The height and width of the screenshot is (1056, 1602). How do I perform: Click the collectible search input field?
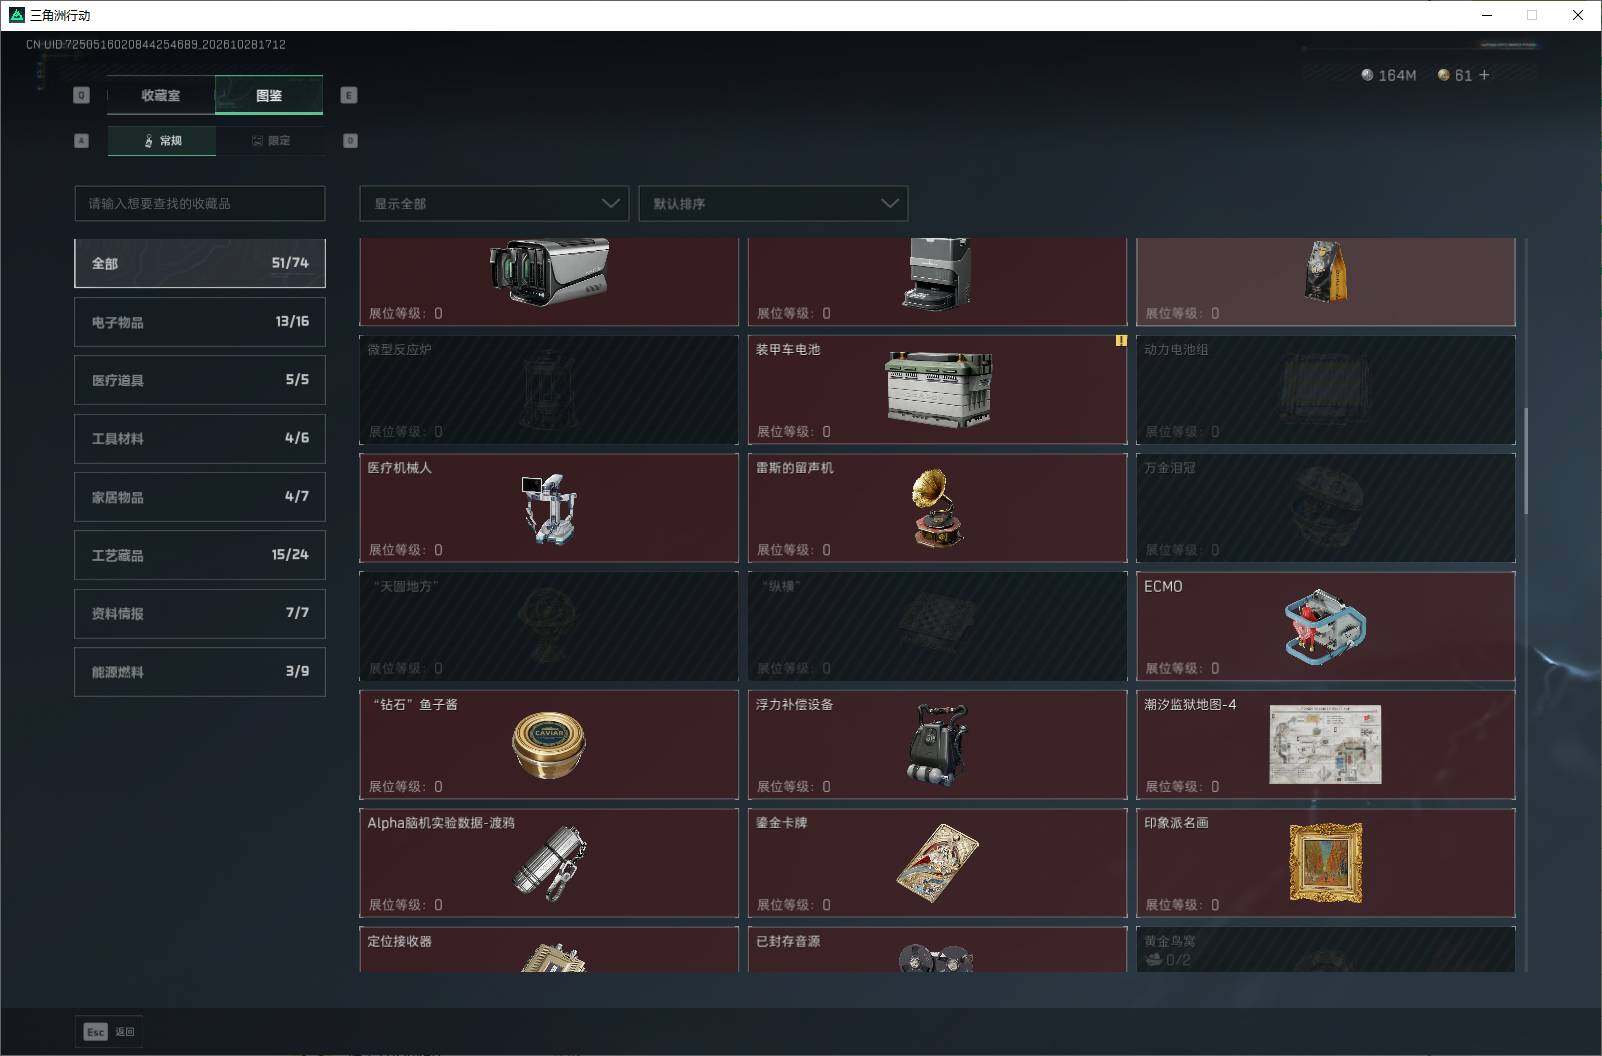(200, 203)
